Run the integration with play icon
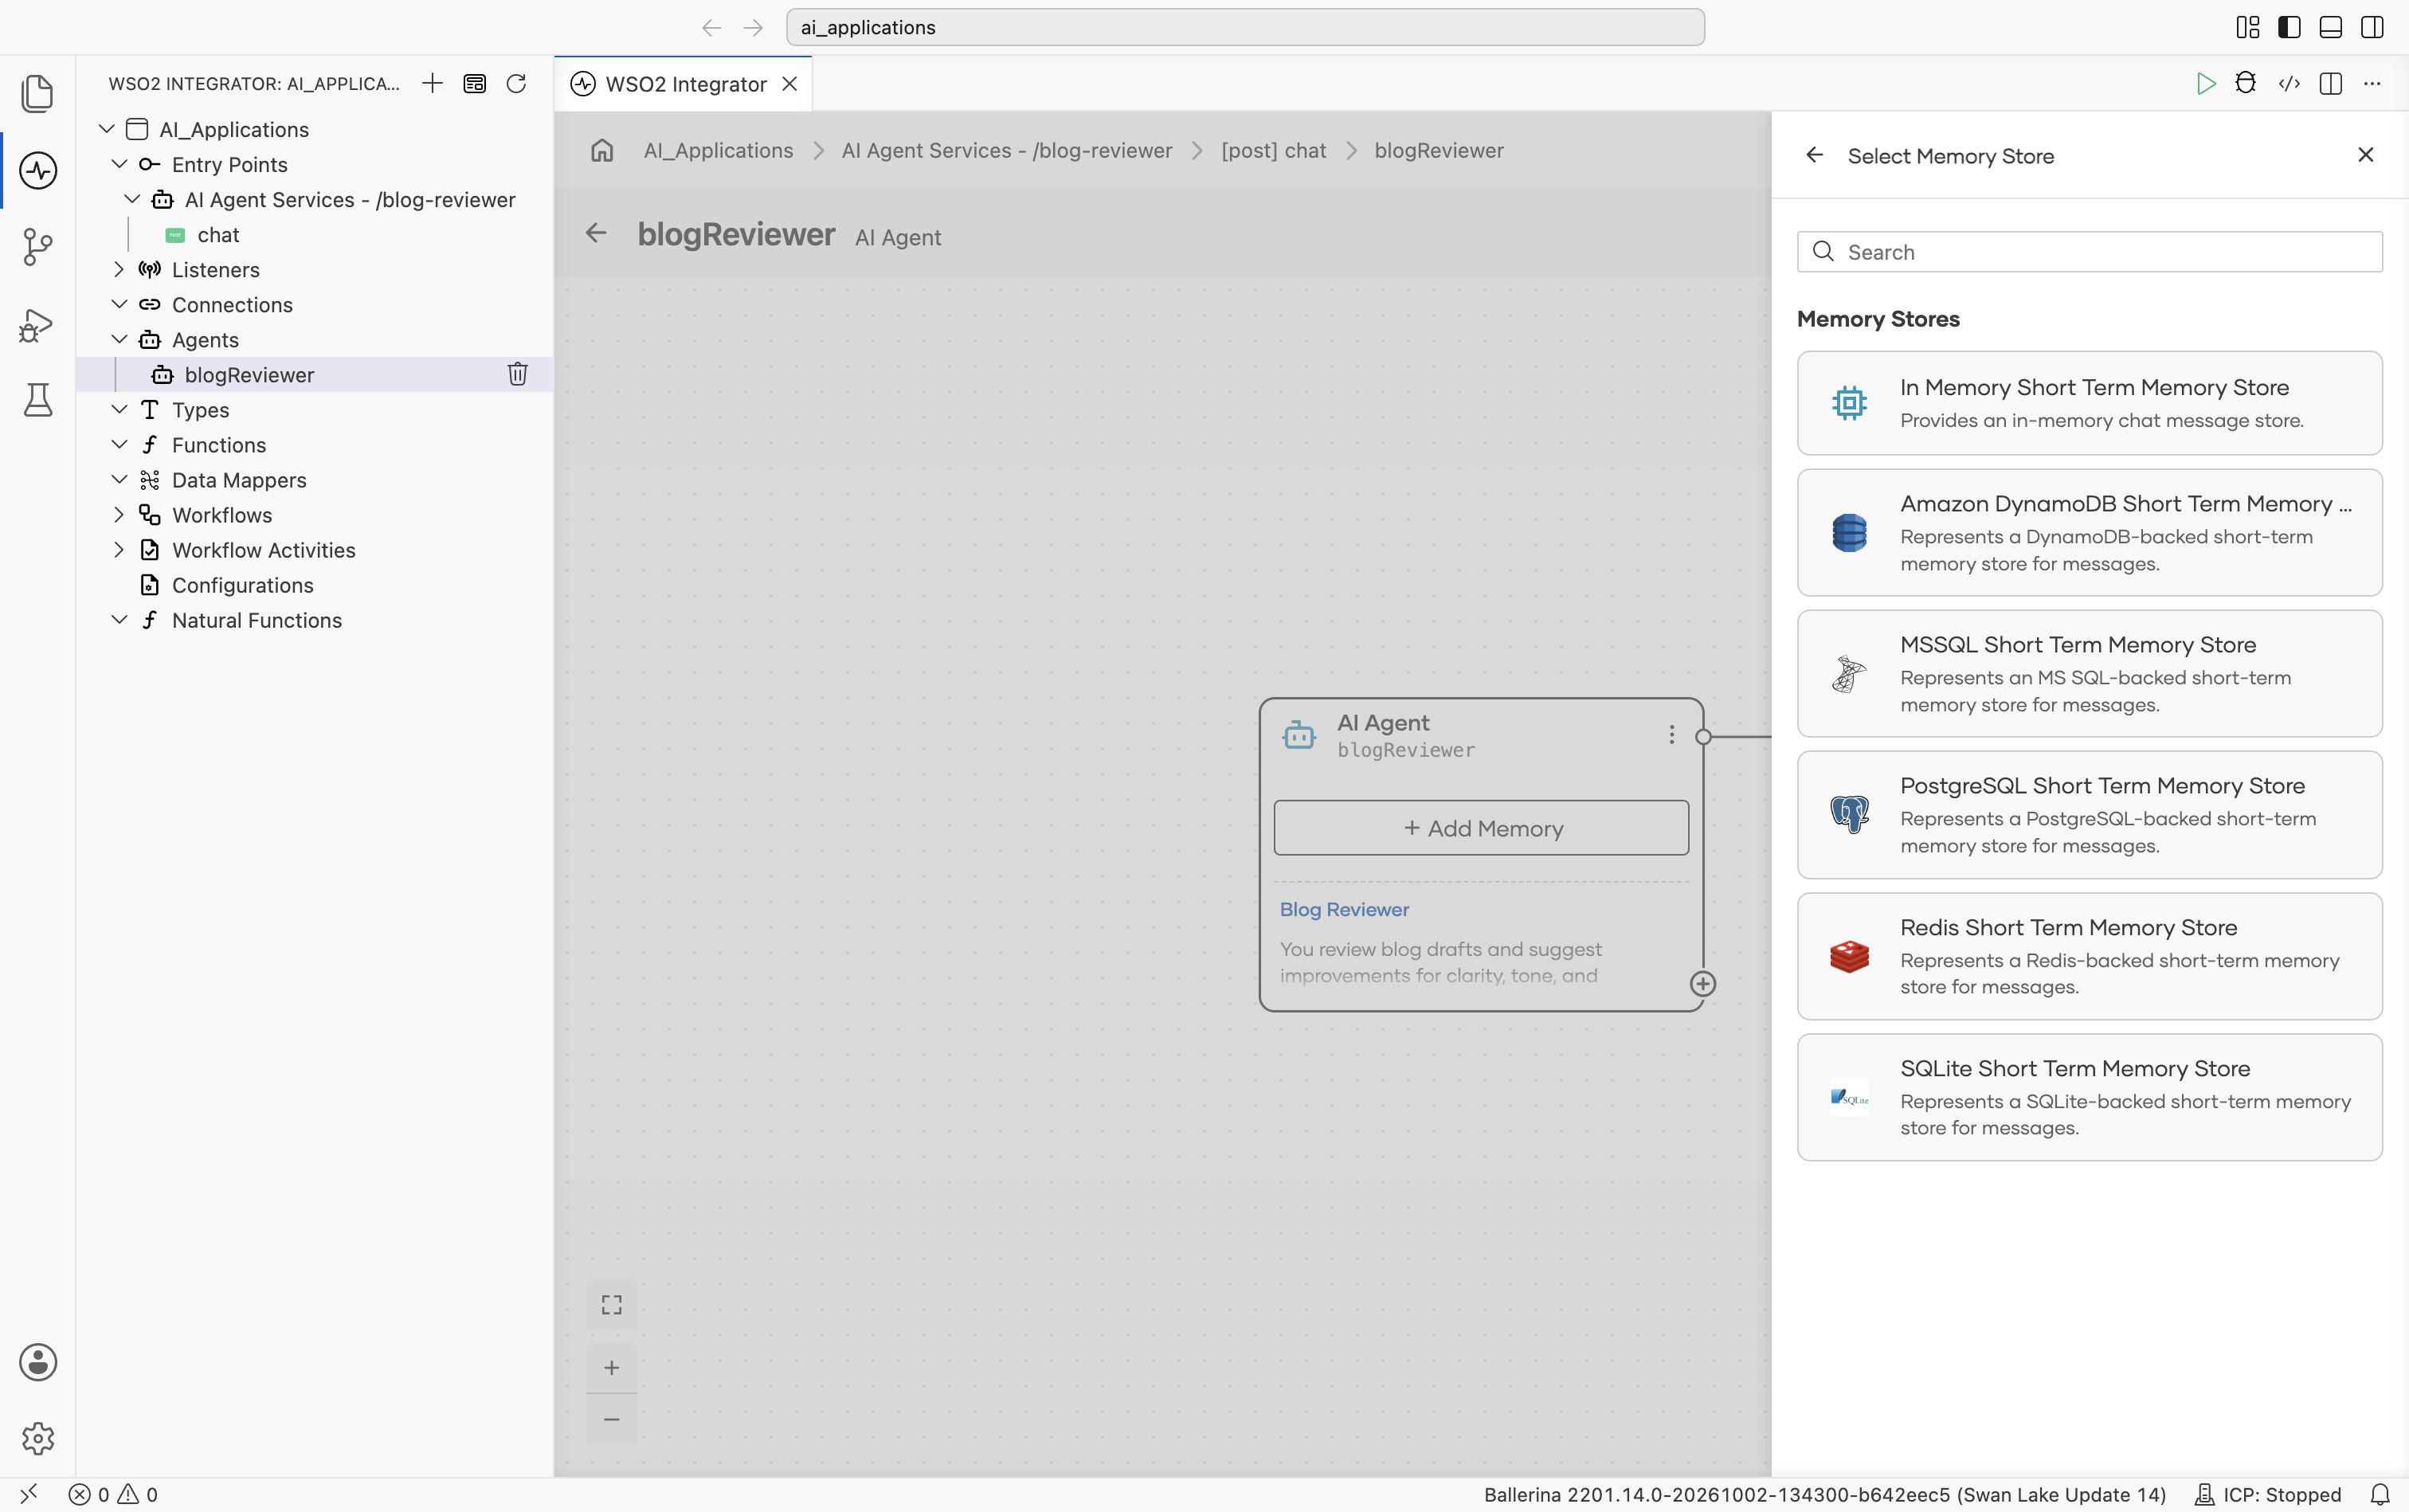The width and height of the screenshot is (2409, 1512). point(2205,84)
